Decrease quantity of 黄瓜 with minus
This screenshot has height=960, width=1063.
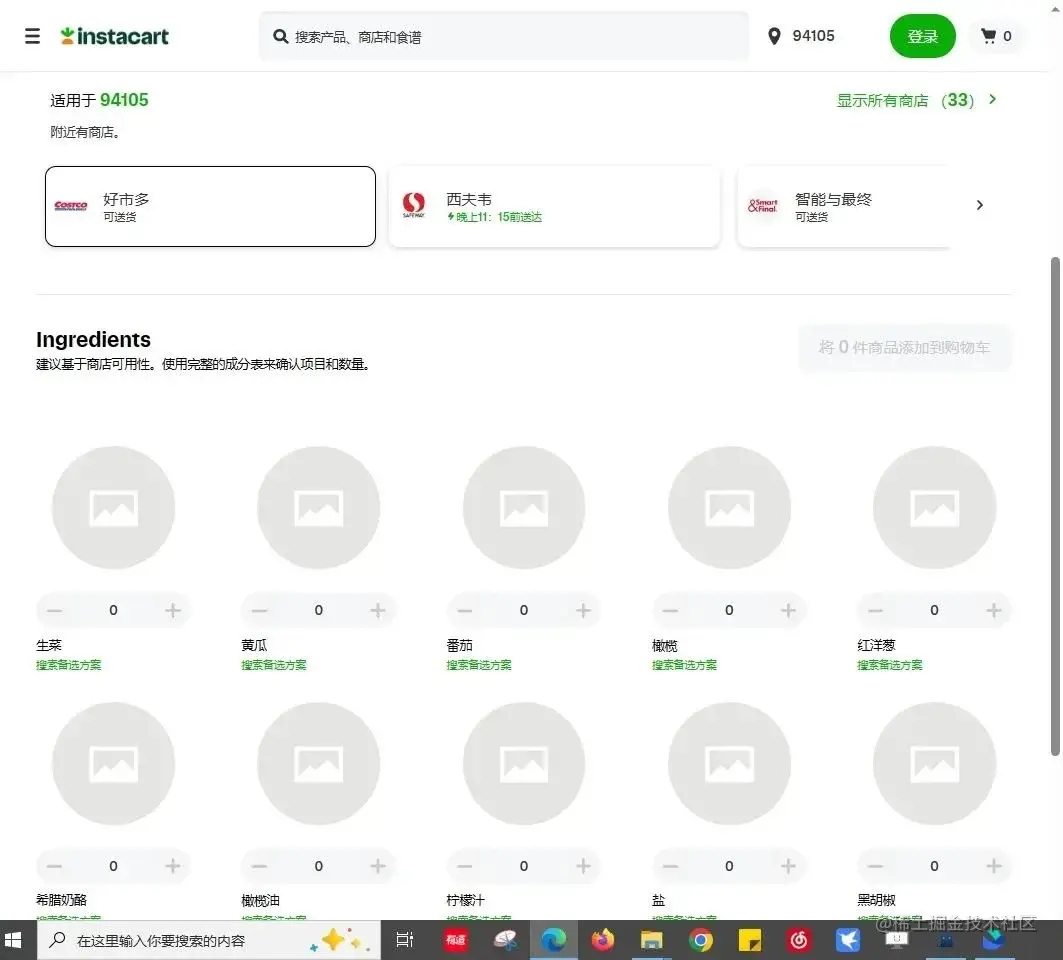260,610
